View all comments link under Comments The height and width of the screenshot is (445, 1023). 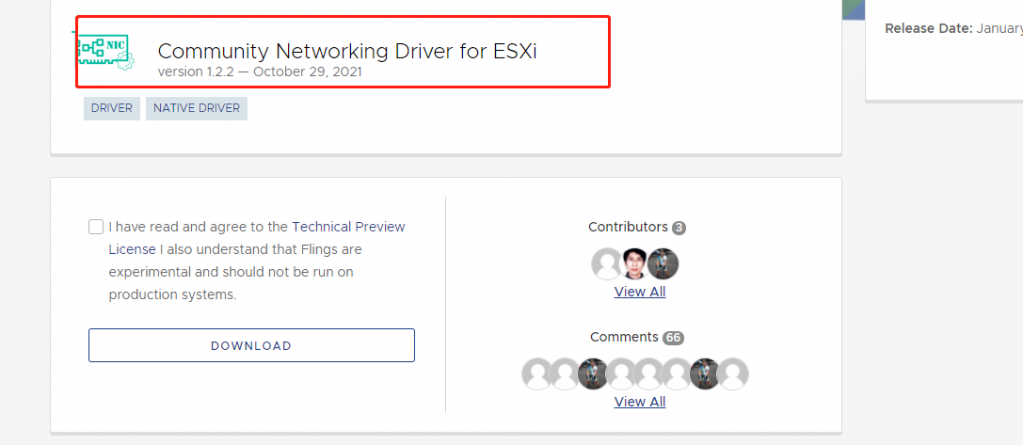point(639,401)
